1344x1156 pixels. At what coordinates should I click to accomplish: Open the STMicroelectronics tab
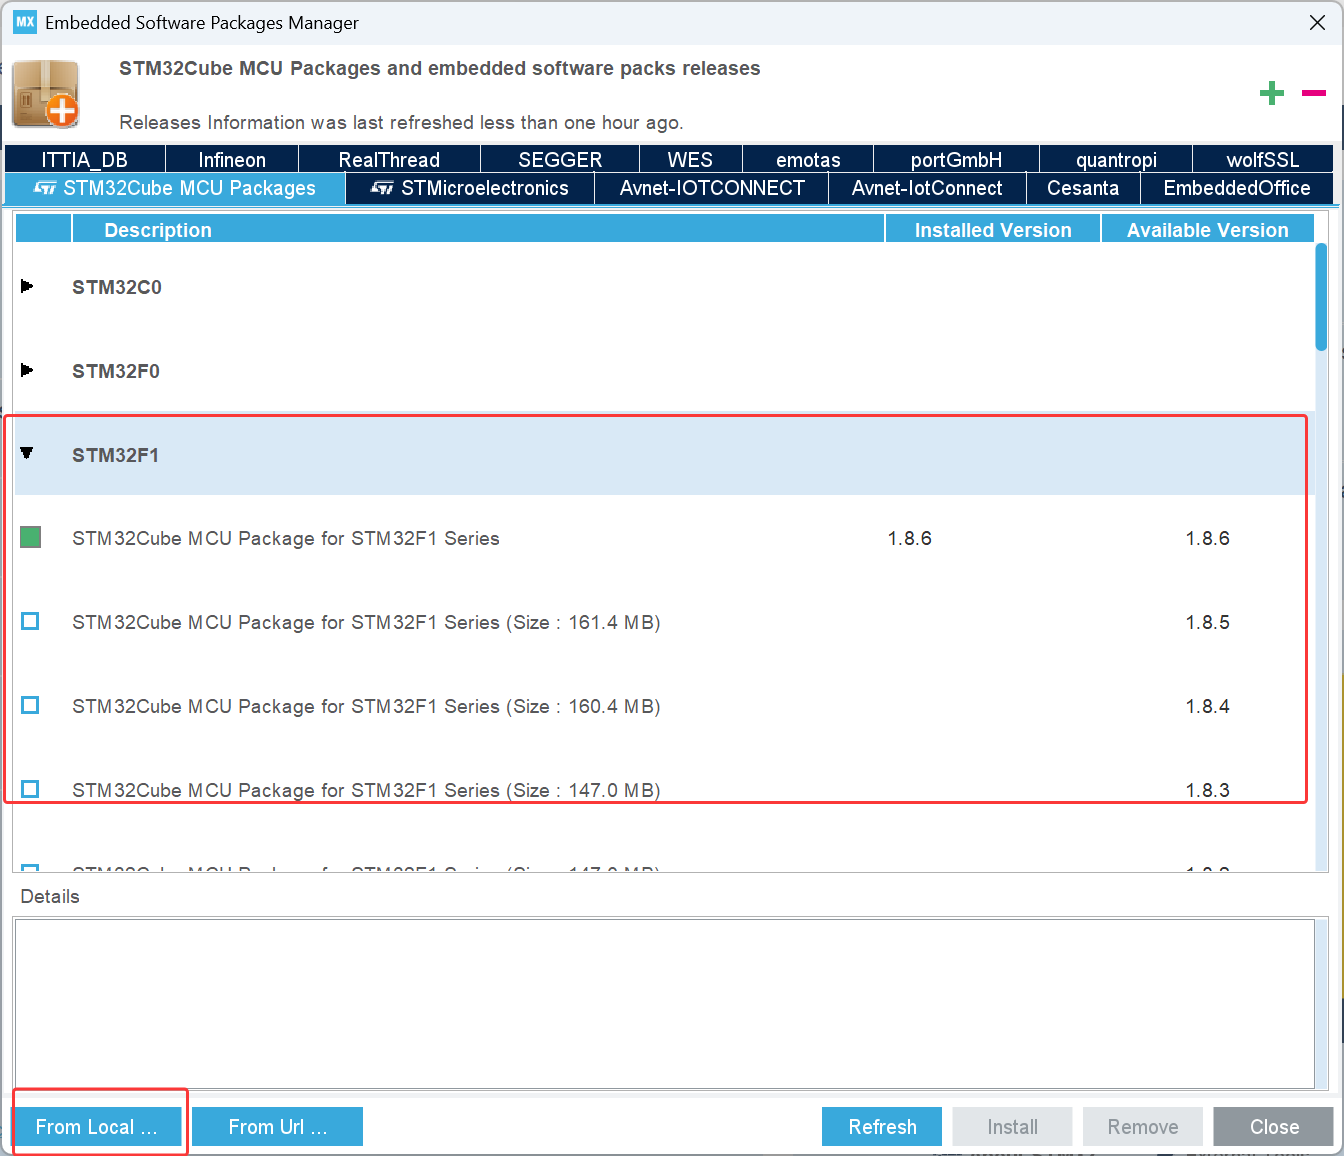coord(470,188)
